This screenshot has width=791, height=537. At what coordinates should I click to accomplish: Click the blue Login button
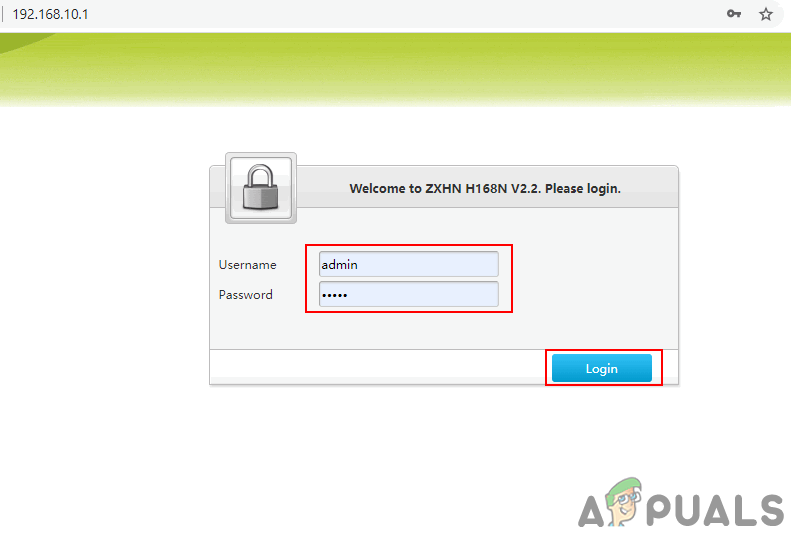point(602,368)
